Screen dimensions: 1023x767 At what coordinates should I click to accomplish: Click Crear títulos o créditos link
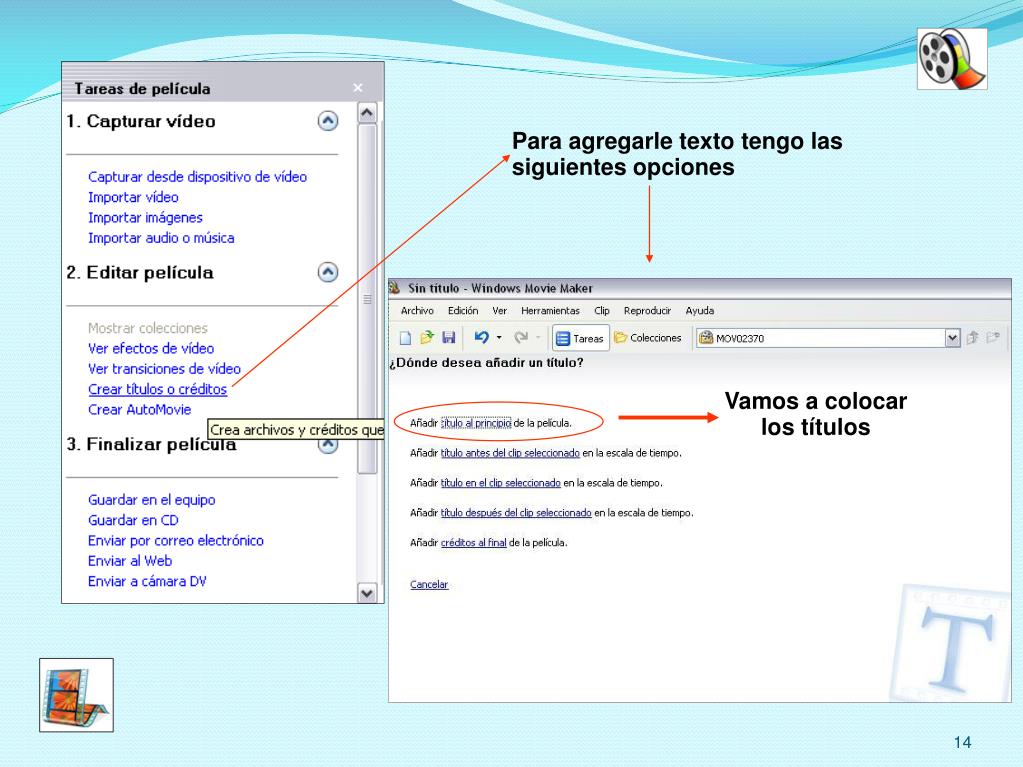157,389
